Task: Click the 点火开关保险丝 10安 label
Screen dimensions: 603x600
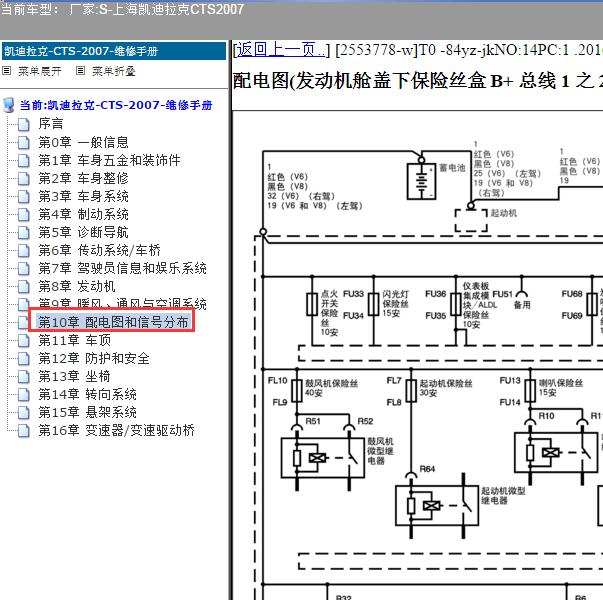Action: pos(330,313)
